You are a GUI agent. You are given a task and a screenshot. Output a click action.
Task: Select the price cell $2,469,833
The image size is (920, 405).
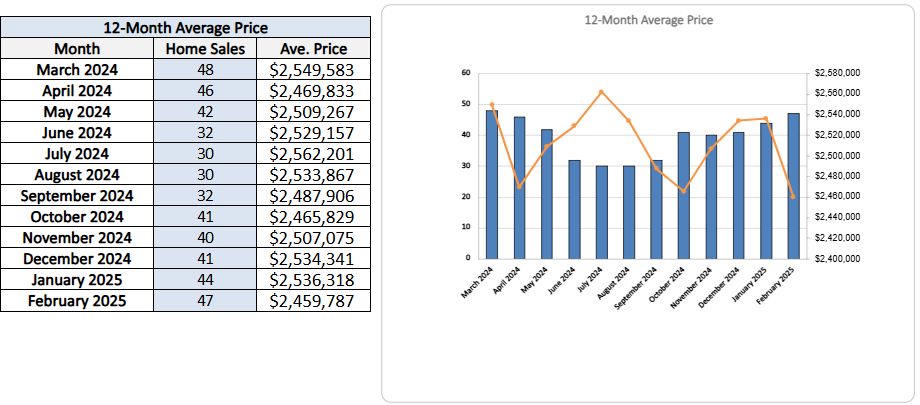(314, 91)
